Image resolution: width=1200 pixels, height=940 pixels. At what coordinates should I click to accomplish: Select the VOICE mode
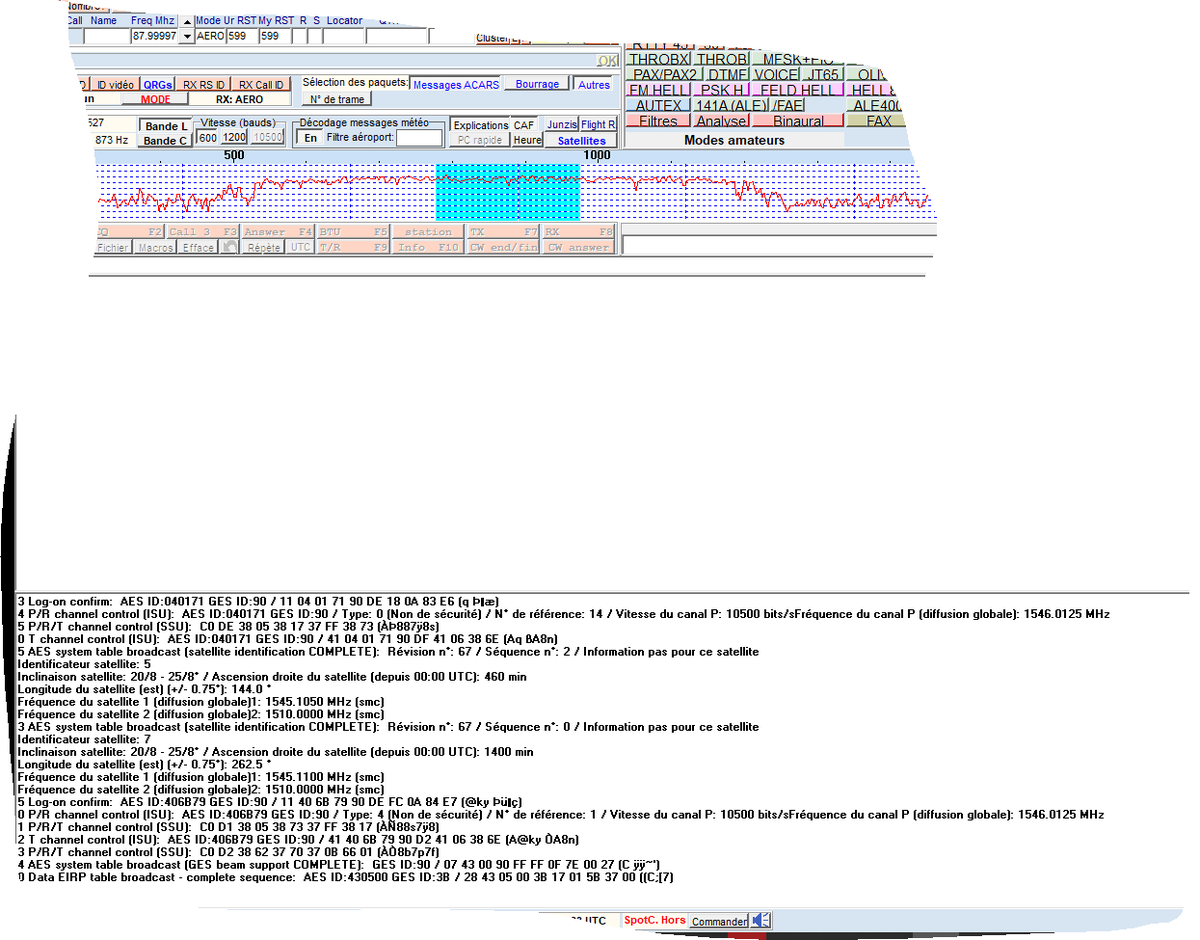776,75
